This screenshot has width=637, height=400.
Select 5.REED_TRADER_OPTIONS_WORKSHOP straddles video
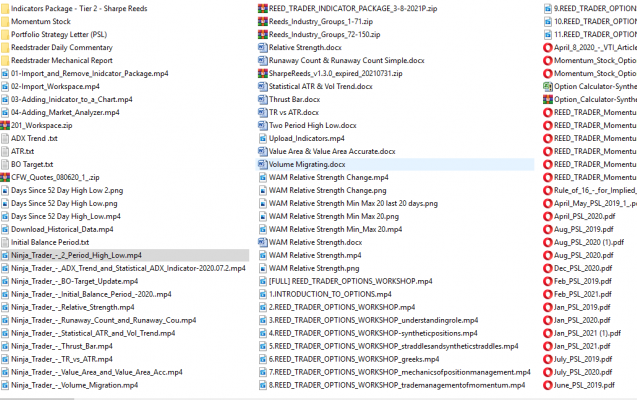[x=394, y=346]
